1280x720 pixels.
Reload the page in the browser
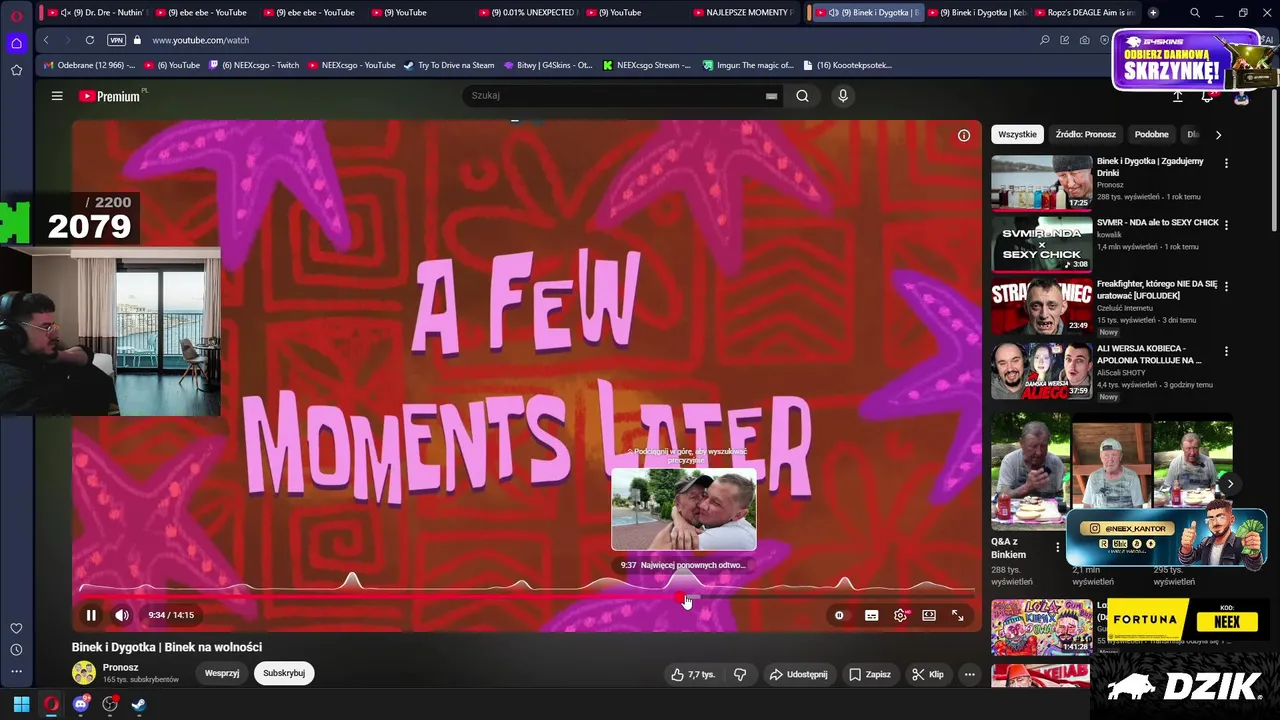90,40
